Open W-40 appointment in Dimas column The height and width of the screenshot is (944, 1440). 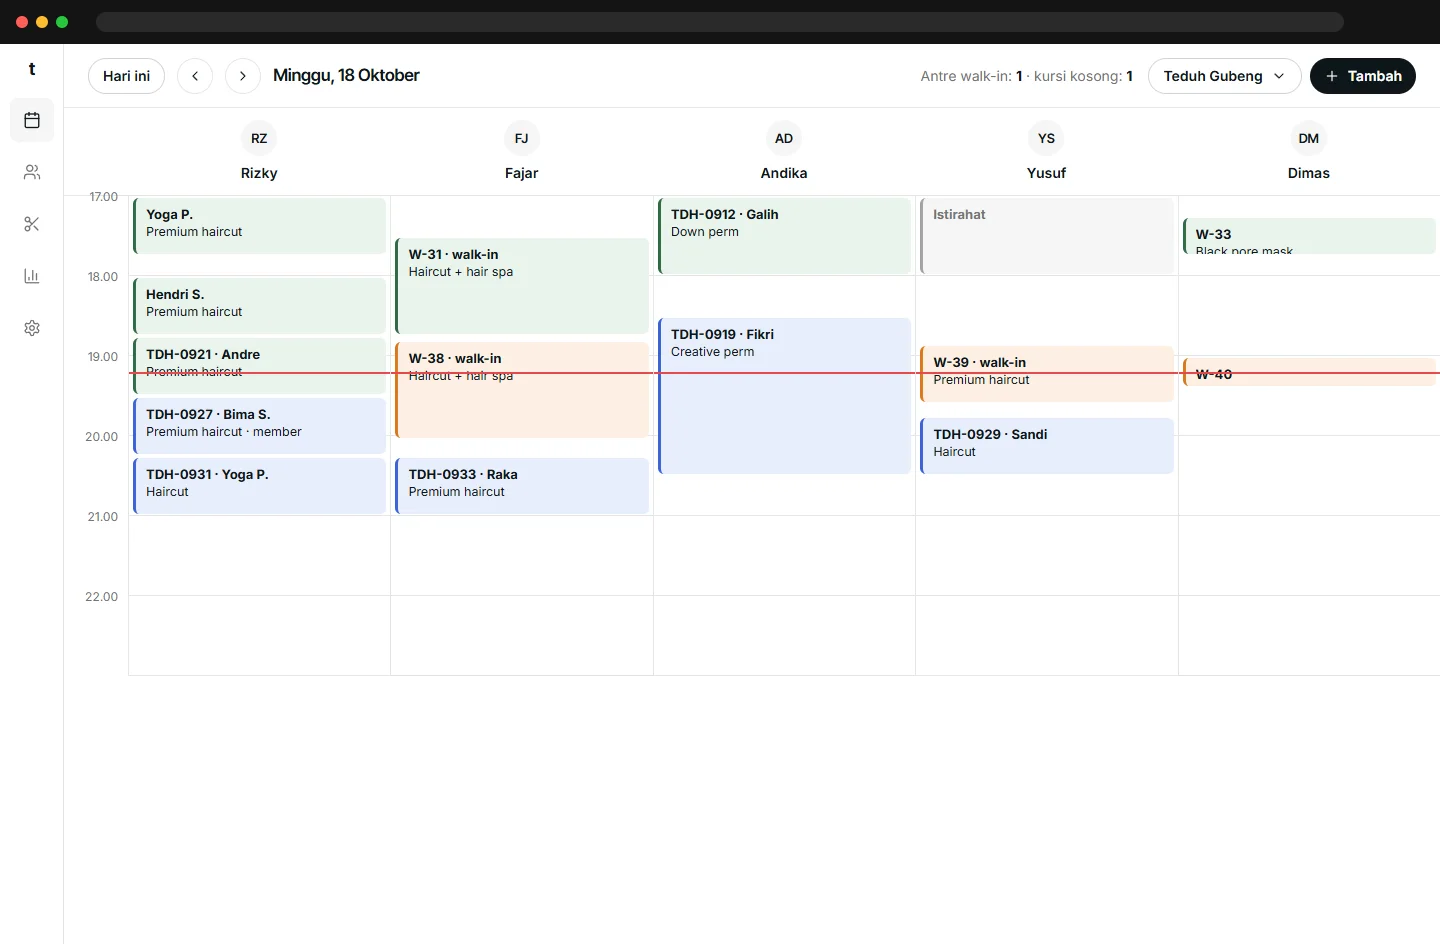click(x=1309, y=372)
